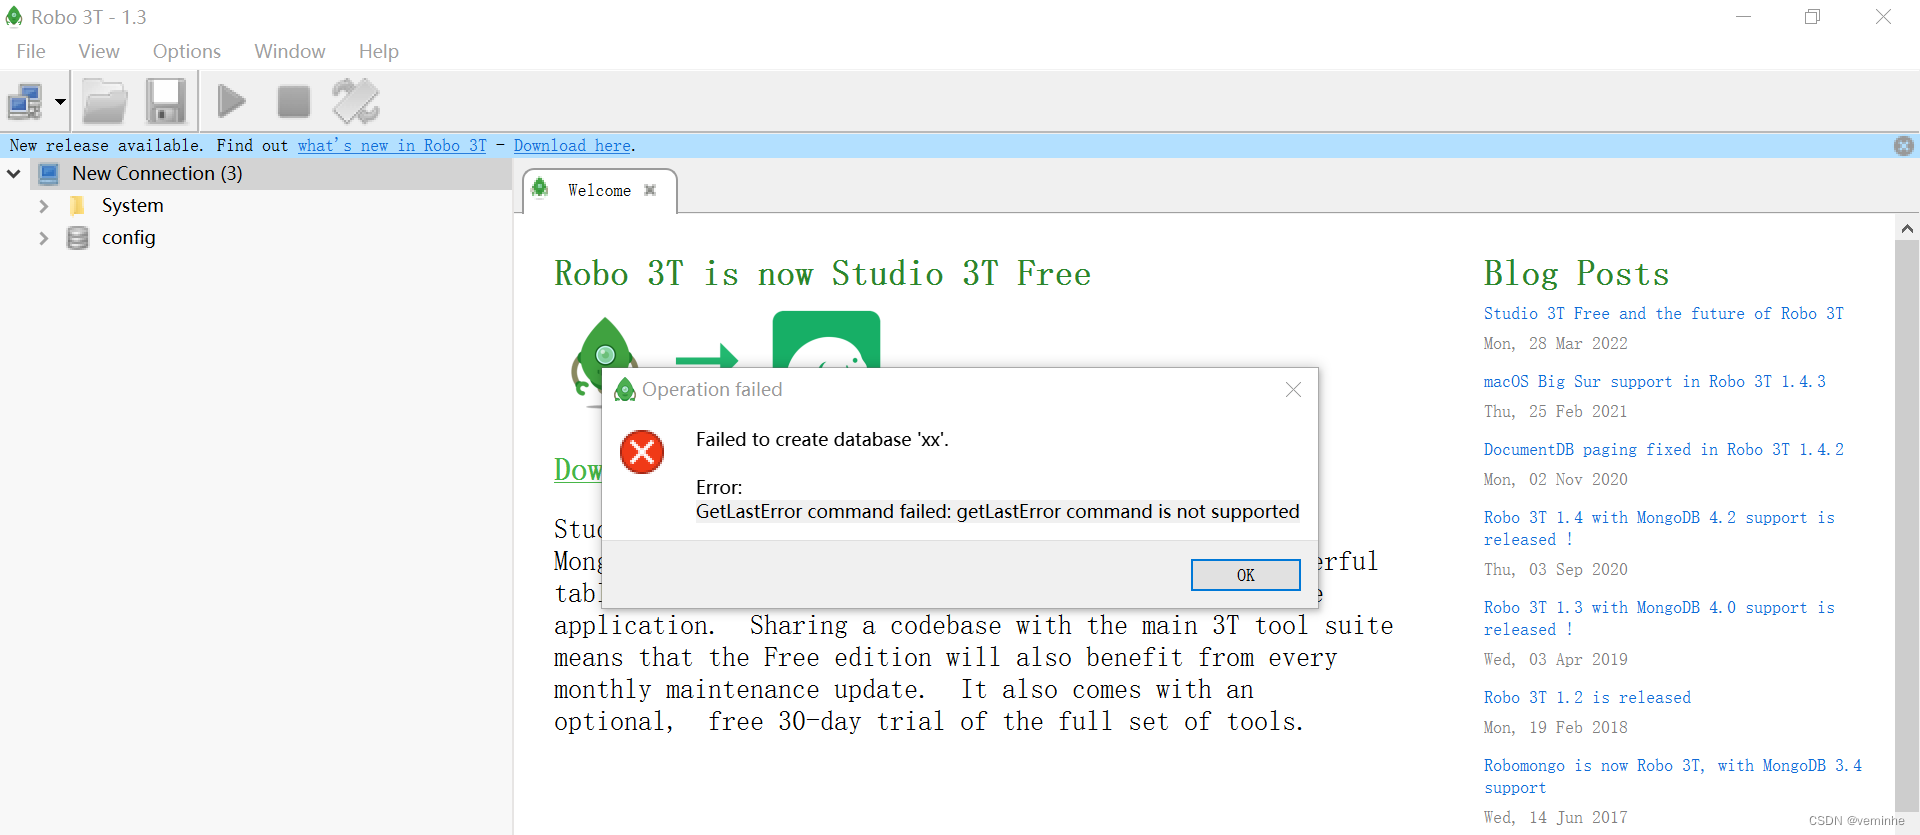Viewport: 1920px width, 835px height.
Task: Click the Welcome tab Robo 3T icon
Action: pyautogui.click(x=540, y=188)
